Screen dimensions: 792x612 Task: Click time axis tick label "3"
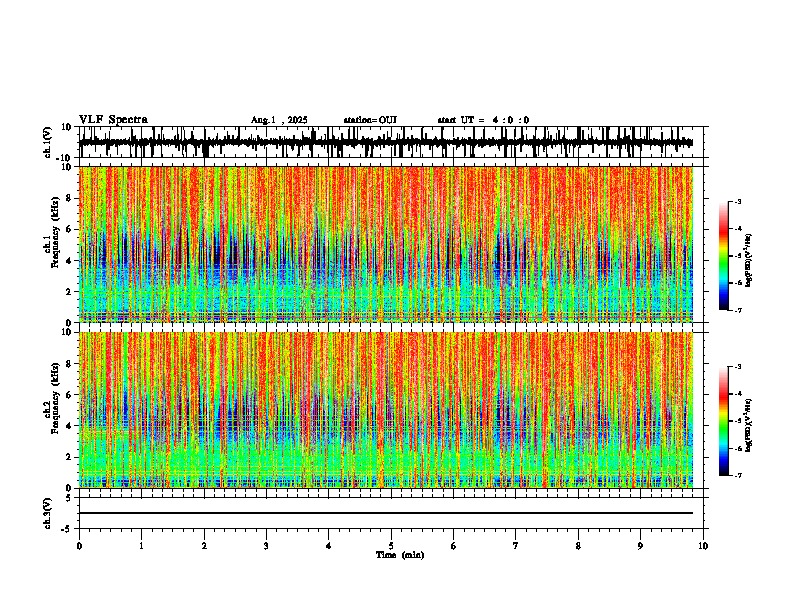[x=266, y=546]
